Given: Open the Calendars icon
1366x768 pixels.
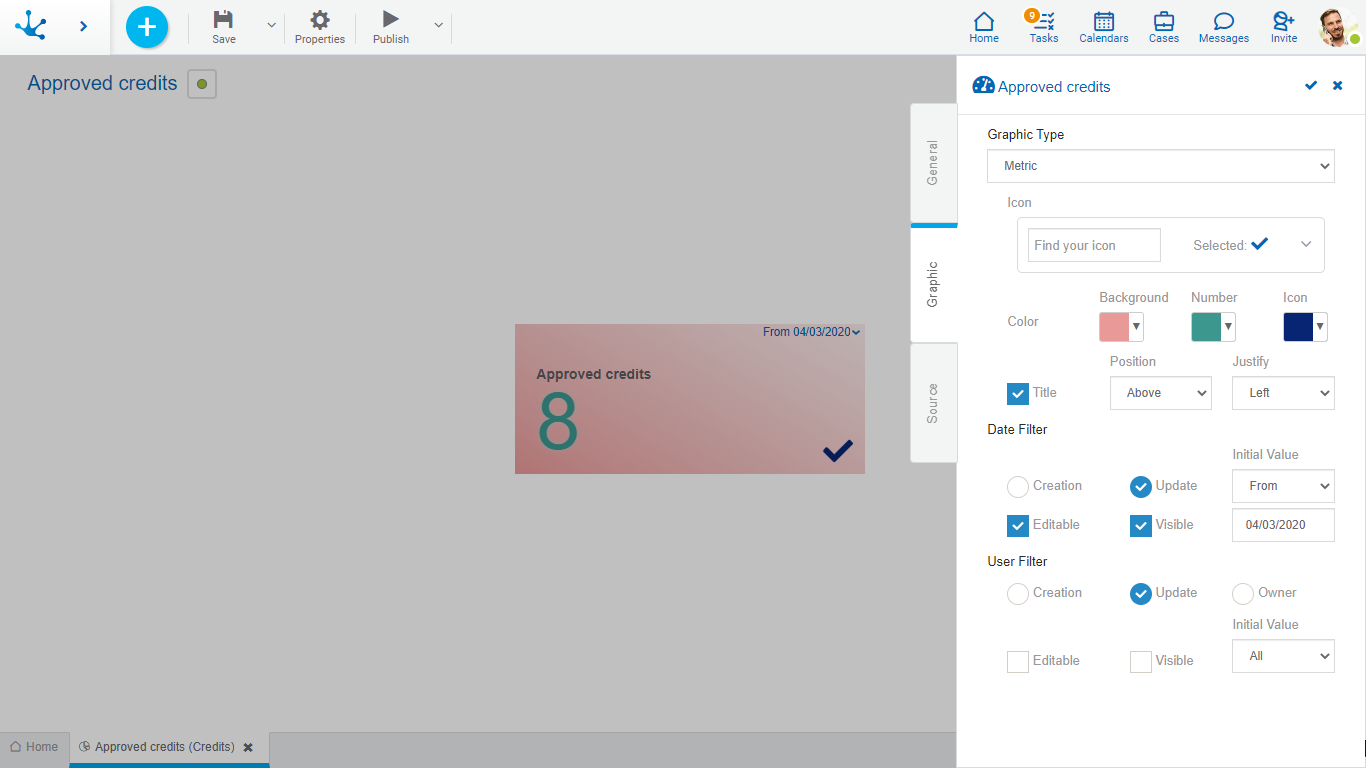Looking at the screenshot, I should tap(1104, 22).
